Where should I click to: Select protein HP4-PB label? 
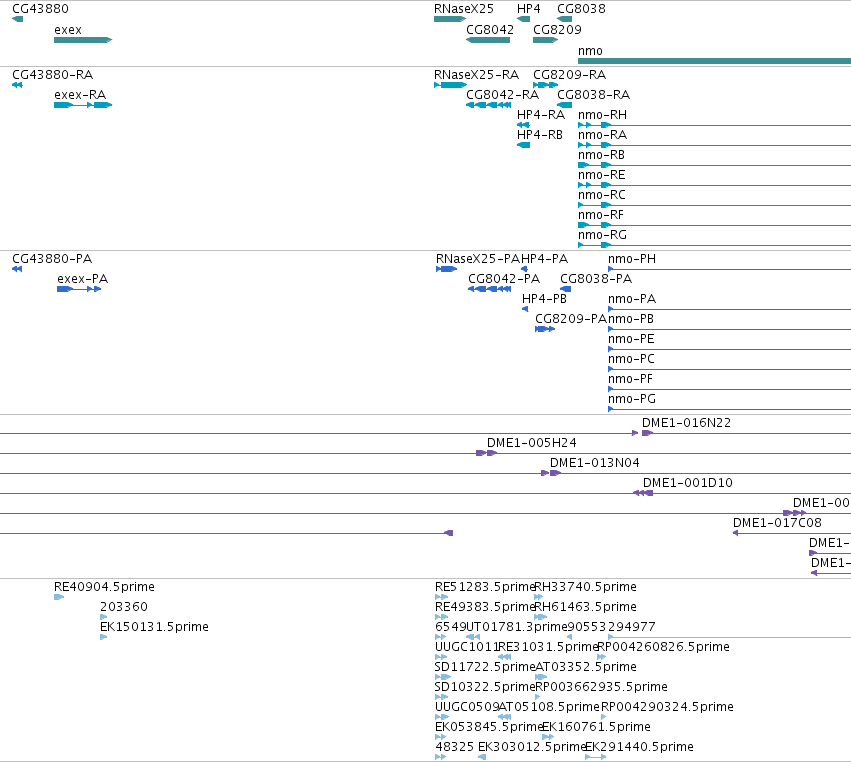pos(544,299)
